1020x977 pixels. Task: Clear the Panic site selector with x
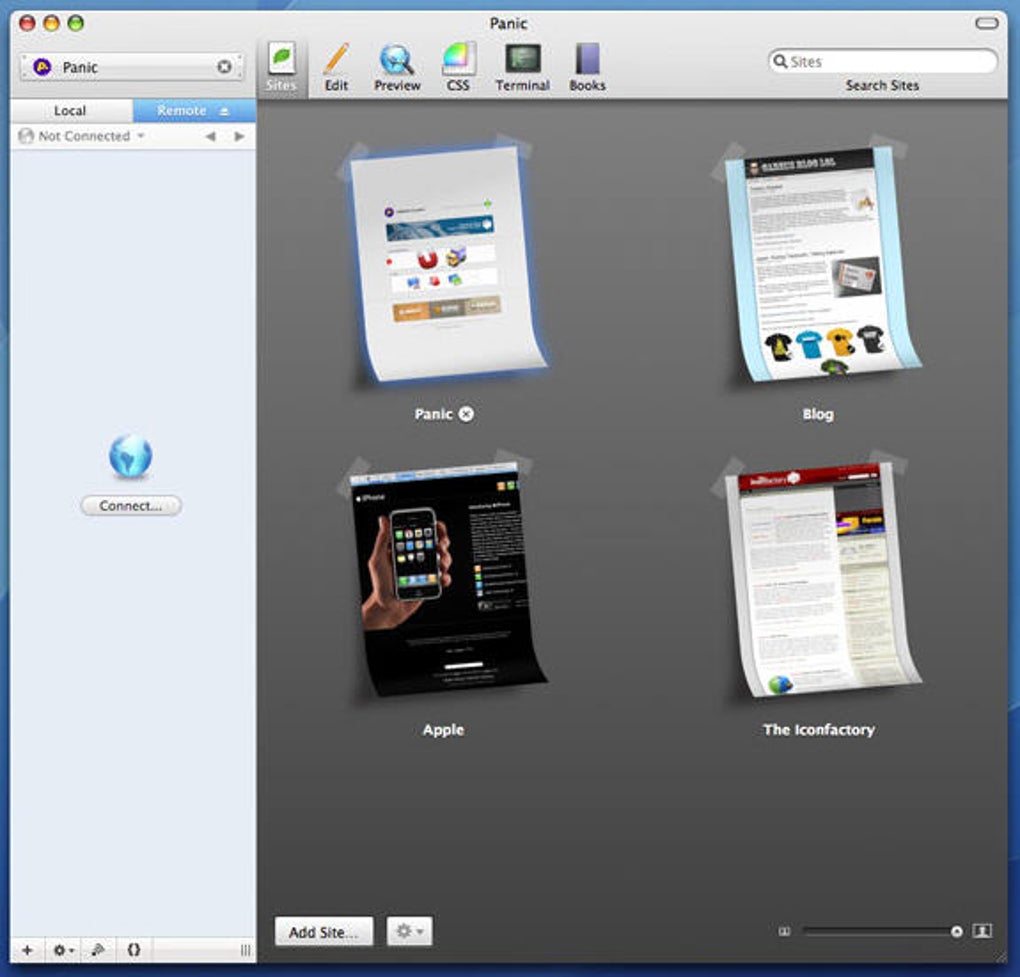click(x=224, y=67)
